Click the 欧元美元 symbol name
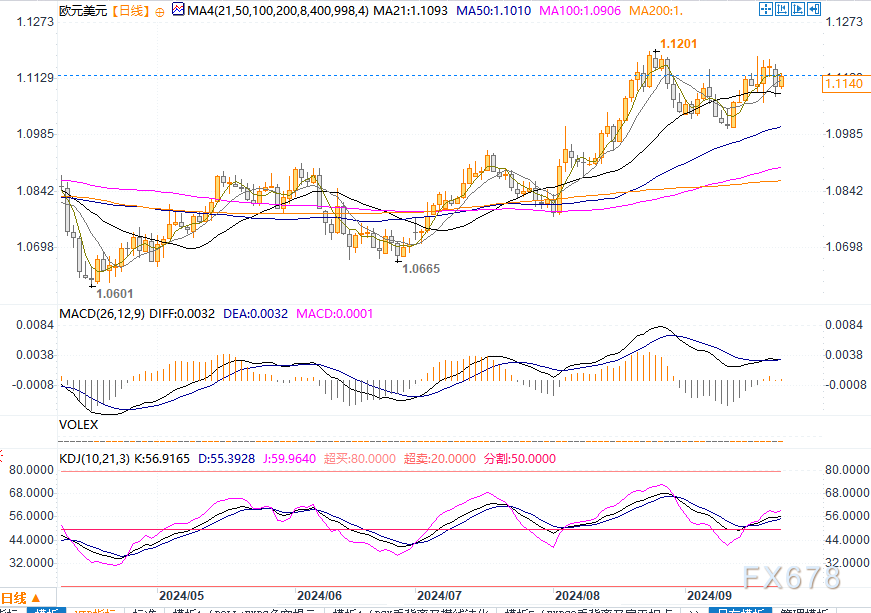Image resolution: width=871 pixels, height=613 pixels. click(83, 11)
